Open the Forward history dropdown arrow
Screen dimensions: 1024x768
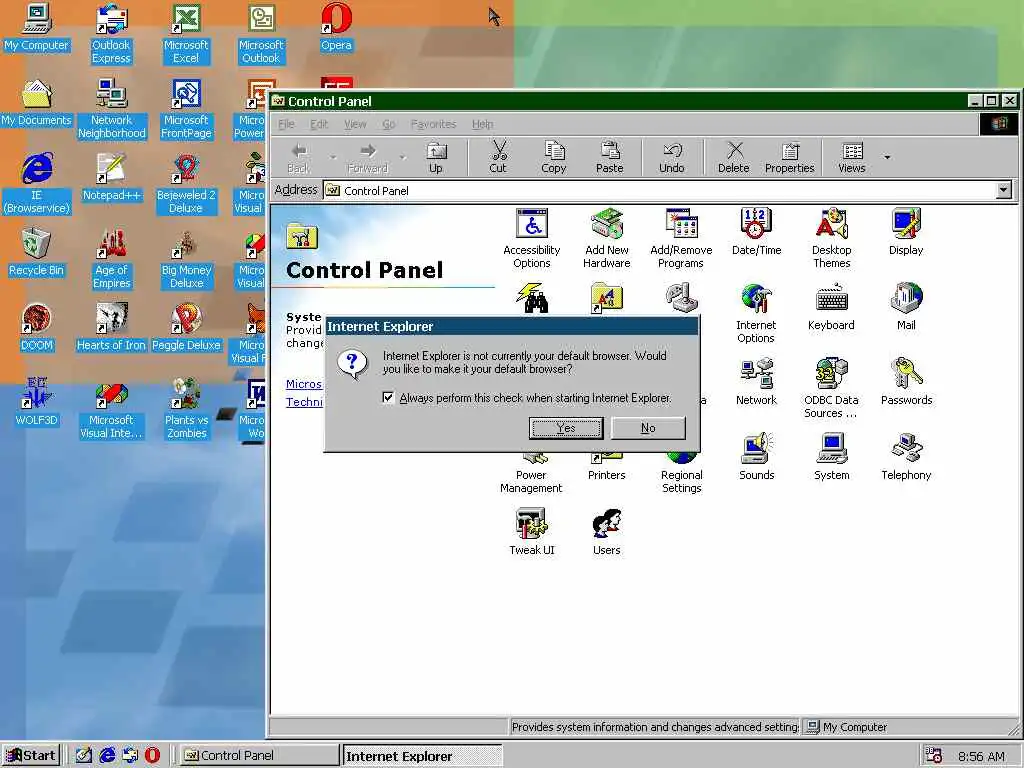(x=402, y=157)
